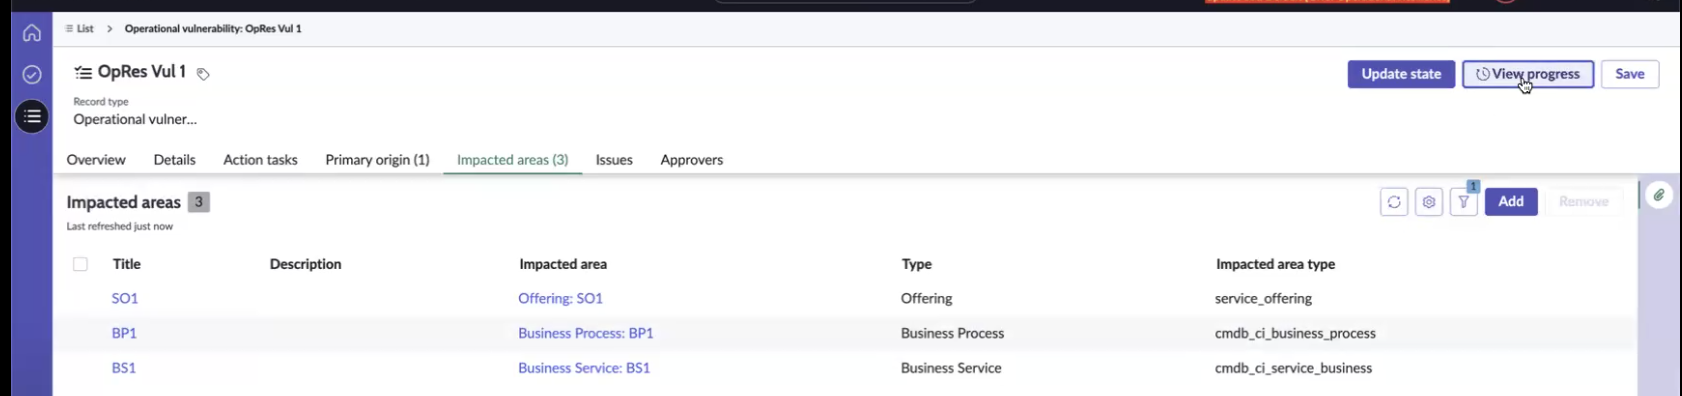This screenshot has width=1682, height=396.
Task: Click the Record type value Operational vulner...
Action: 135,119
